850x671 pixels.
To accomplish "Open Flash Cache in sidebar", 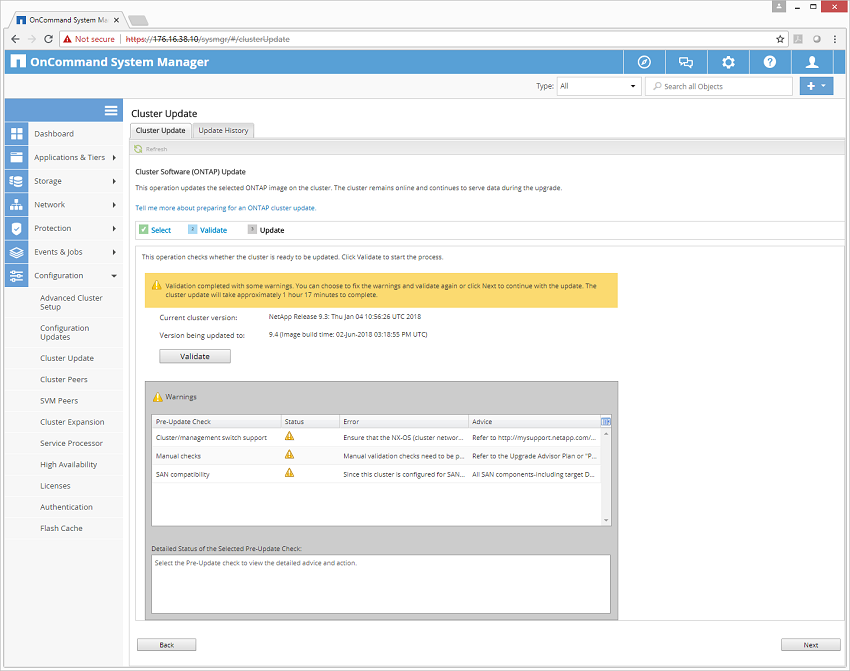I will point(61,528).
